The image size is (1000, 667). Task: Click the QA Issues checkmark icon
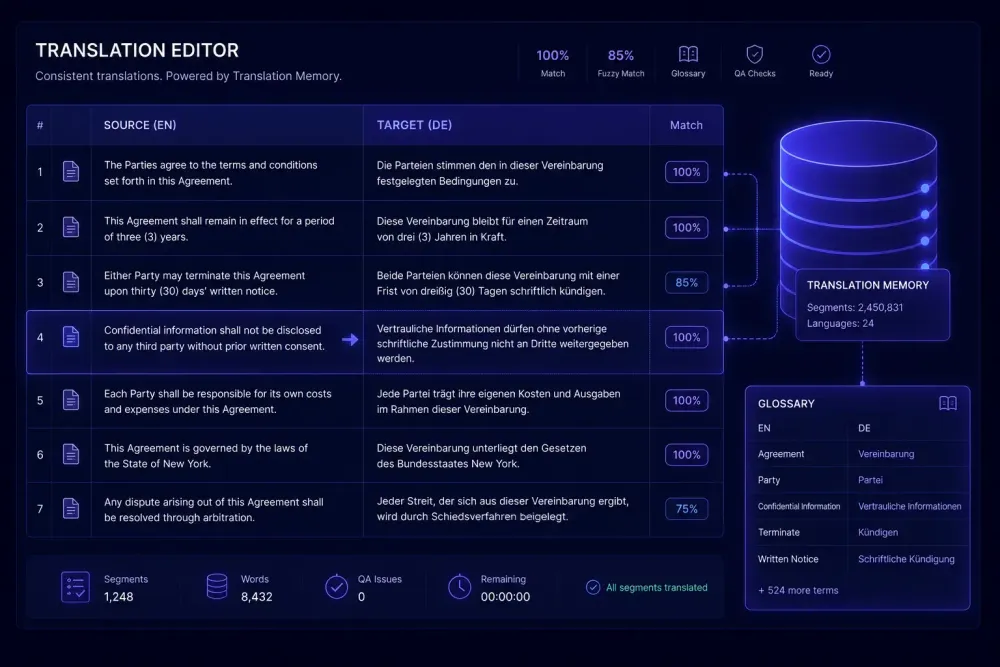(336, 587)
